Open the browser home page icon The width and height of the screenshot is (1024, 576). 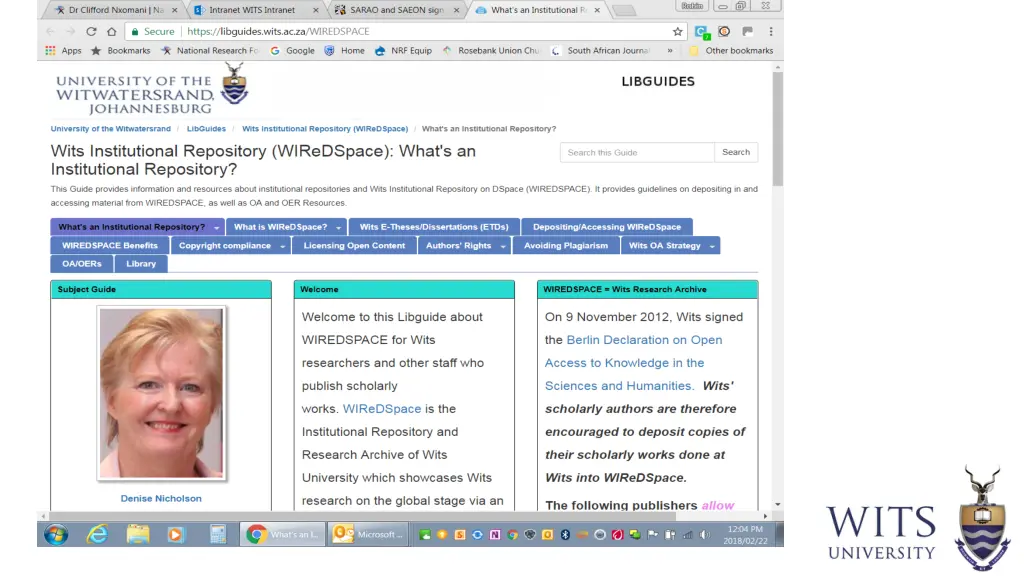112,31
